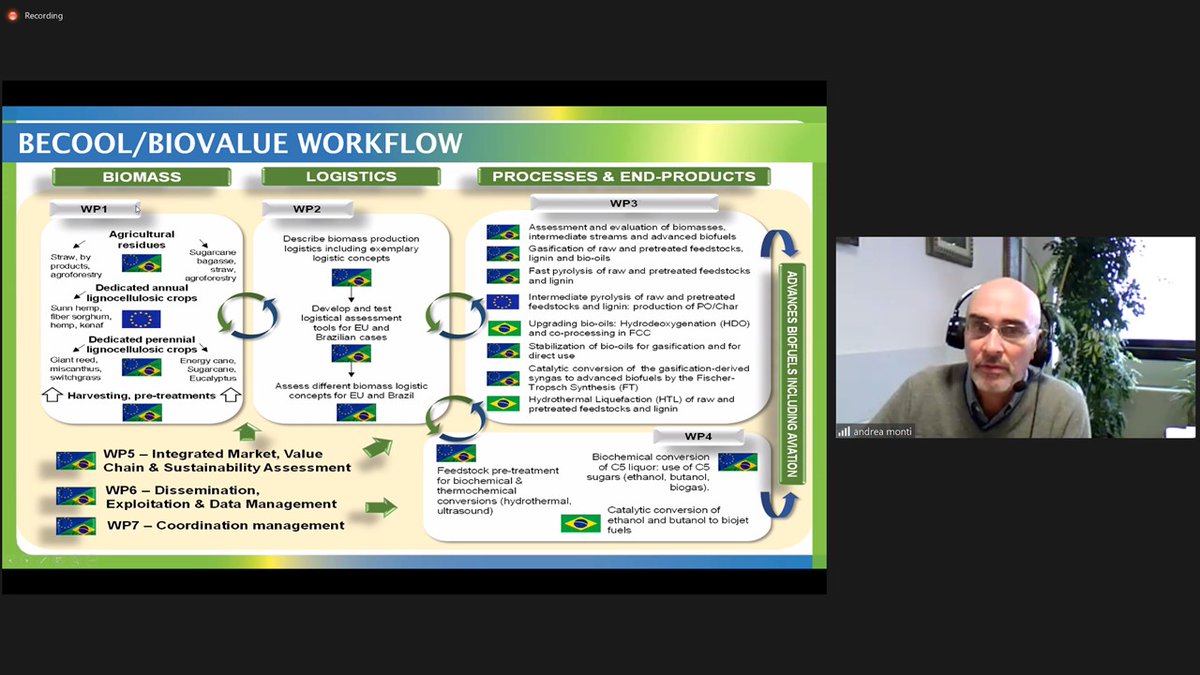
Task: Click the flag above Feedstock pre-treatment text
Action: click(456, 452)
